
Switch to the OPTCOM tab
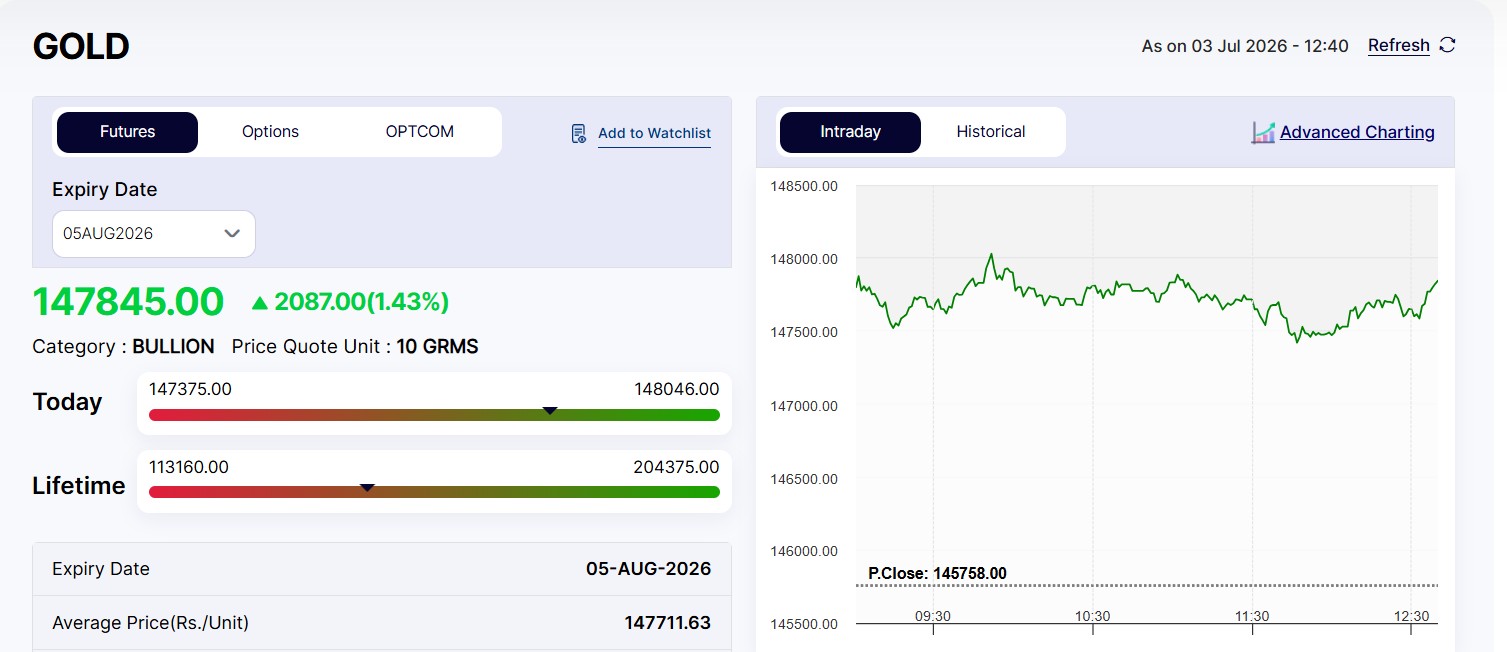420,132
